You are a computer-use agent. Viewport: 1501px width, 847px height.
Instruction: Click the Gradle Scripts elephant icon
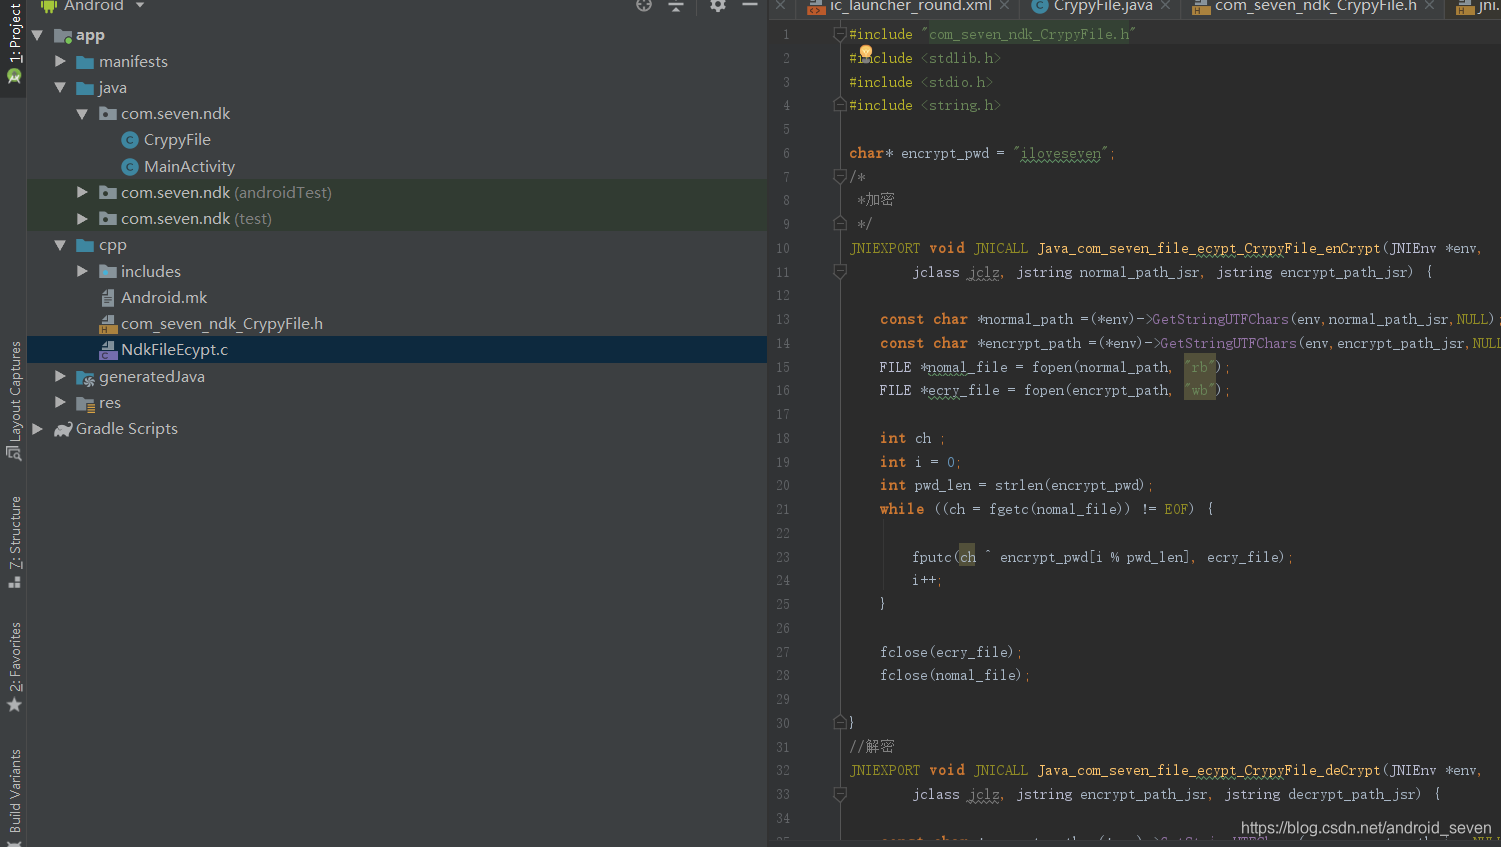[x=63, y=429]
